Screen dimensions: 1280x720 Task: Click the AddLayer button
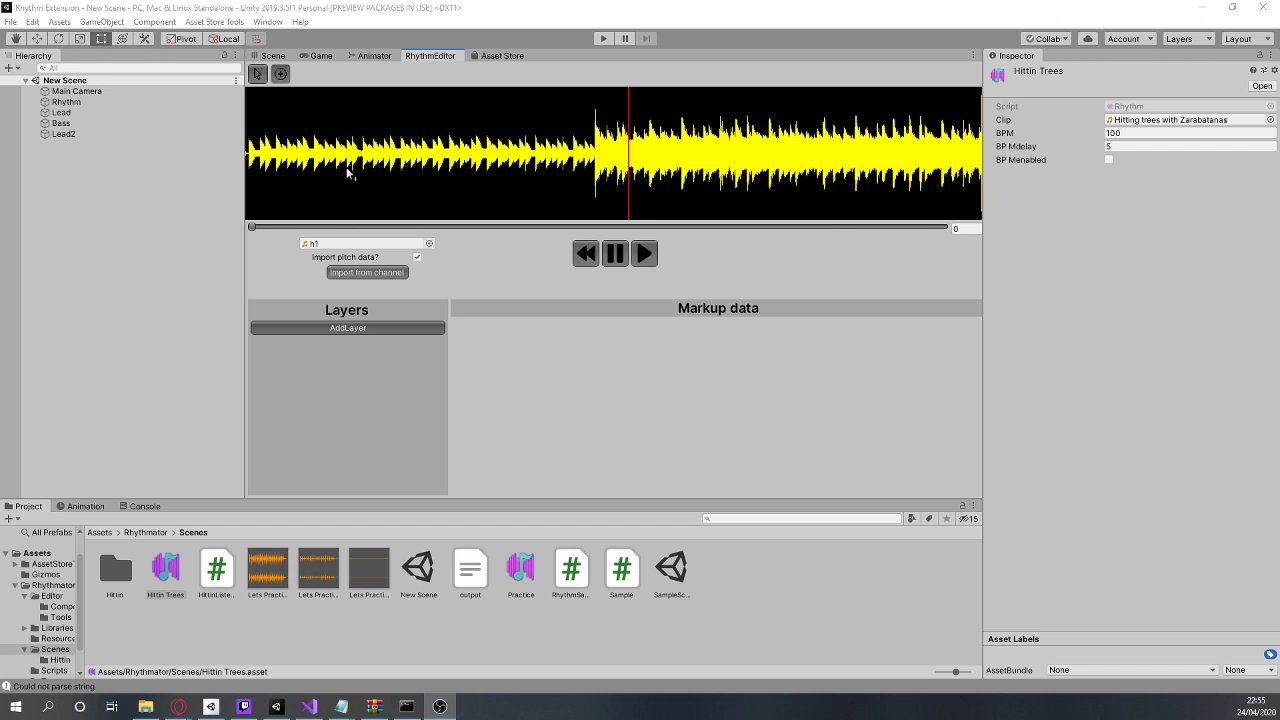348,328
